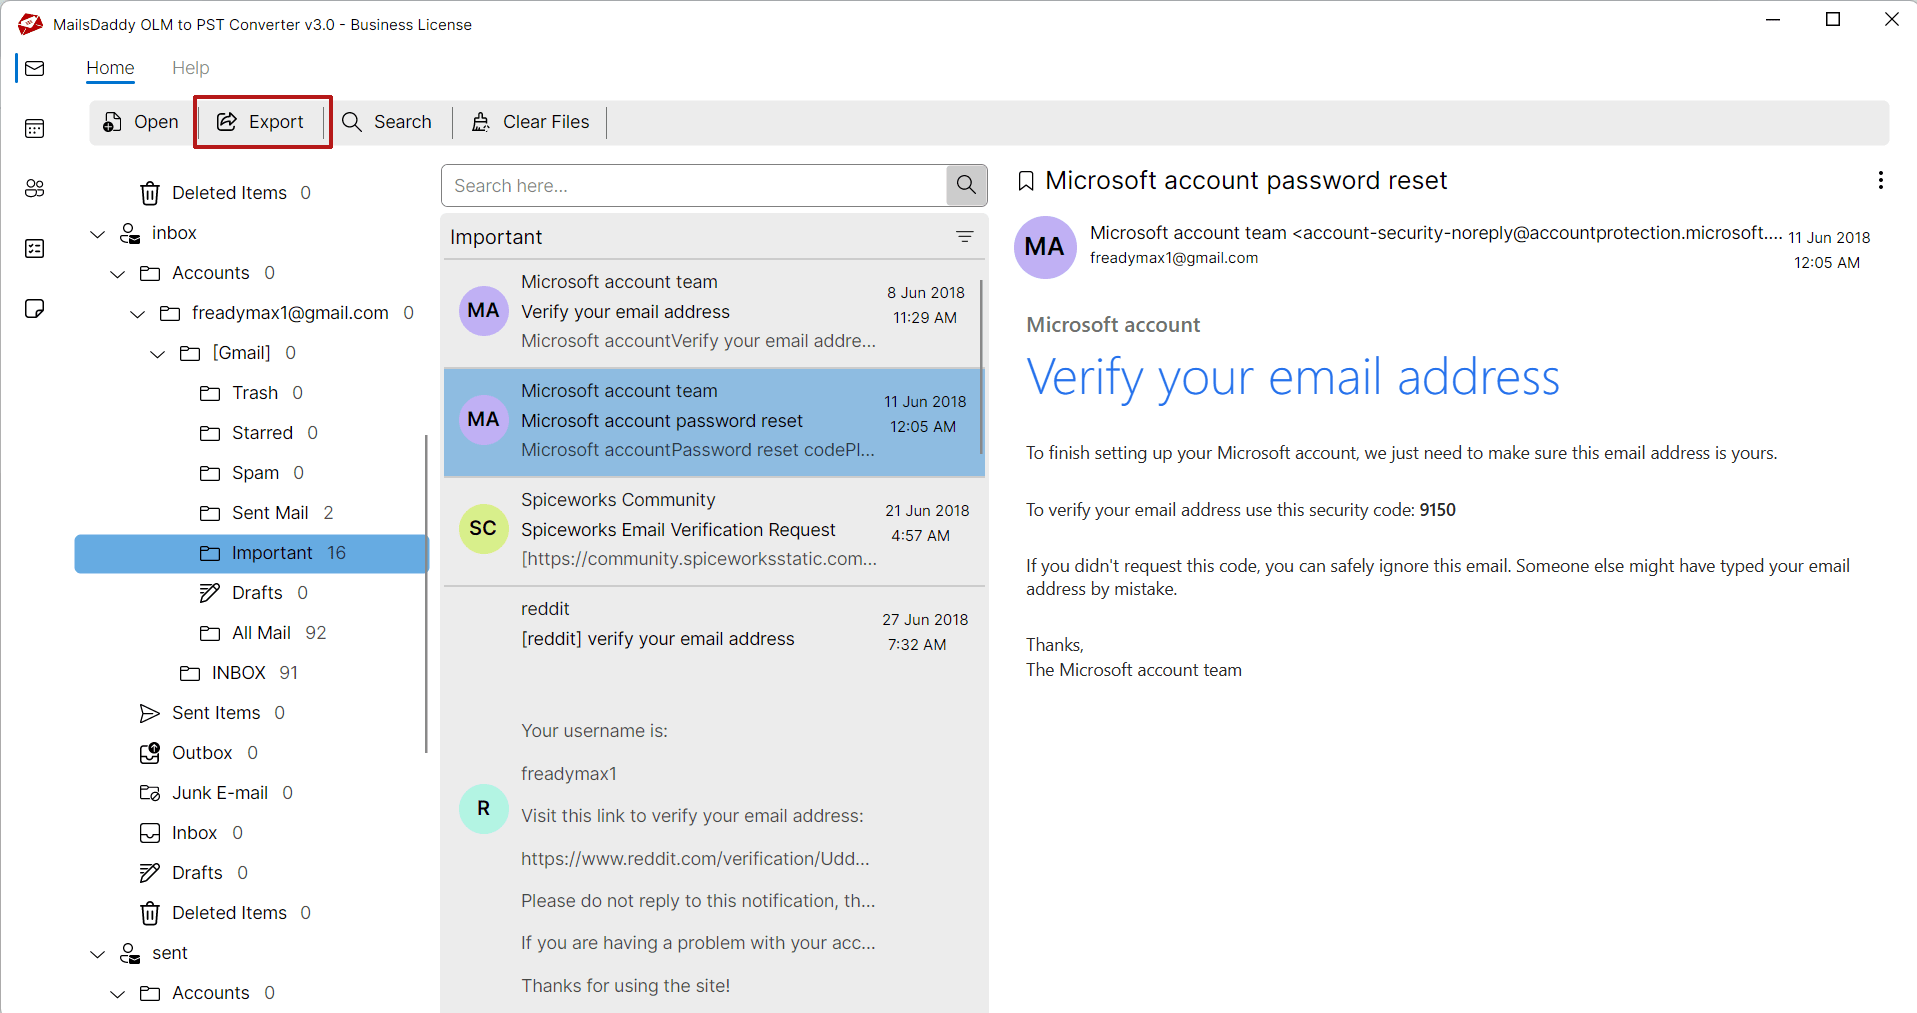This screenshot has width=1917, height=1013.
Task: Click the freadymax1@gmail.com recipient address
Action: 1174,258
